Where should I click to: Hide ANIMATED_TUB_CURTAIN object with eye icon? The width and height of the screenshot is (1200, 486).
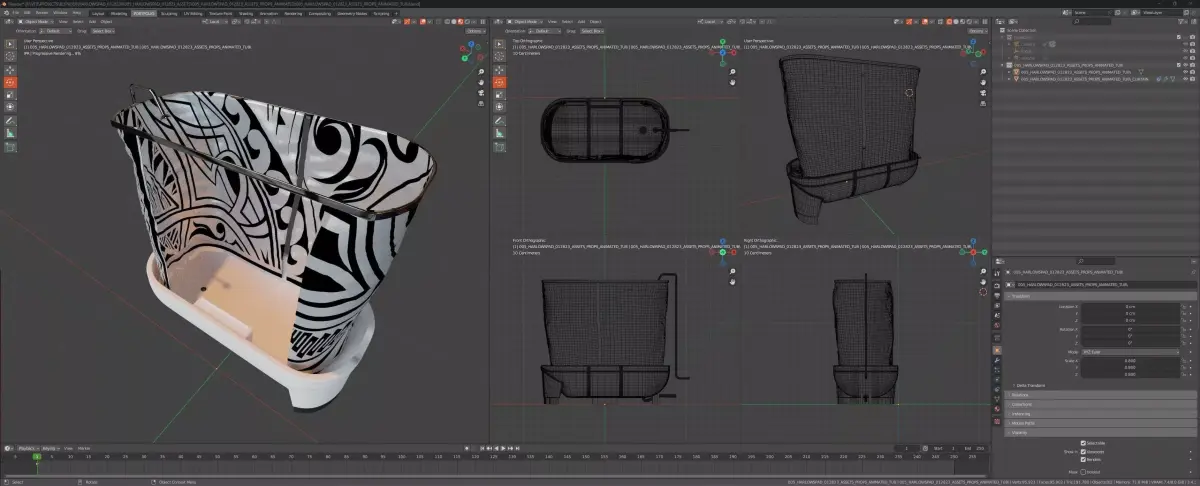[x=1185, y=79]
